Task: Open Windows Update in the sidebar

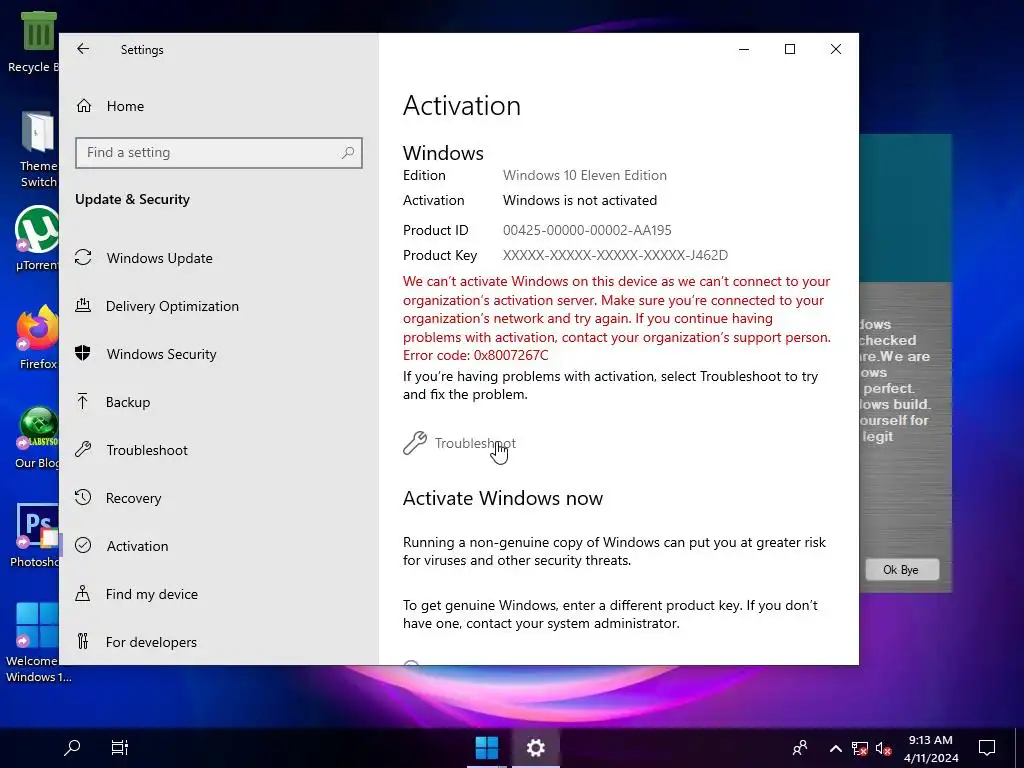Action: click(159, 258)
